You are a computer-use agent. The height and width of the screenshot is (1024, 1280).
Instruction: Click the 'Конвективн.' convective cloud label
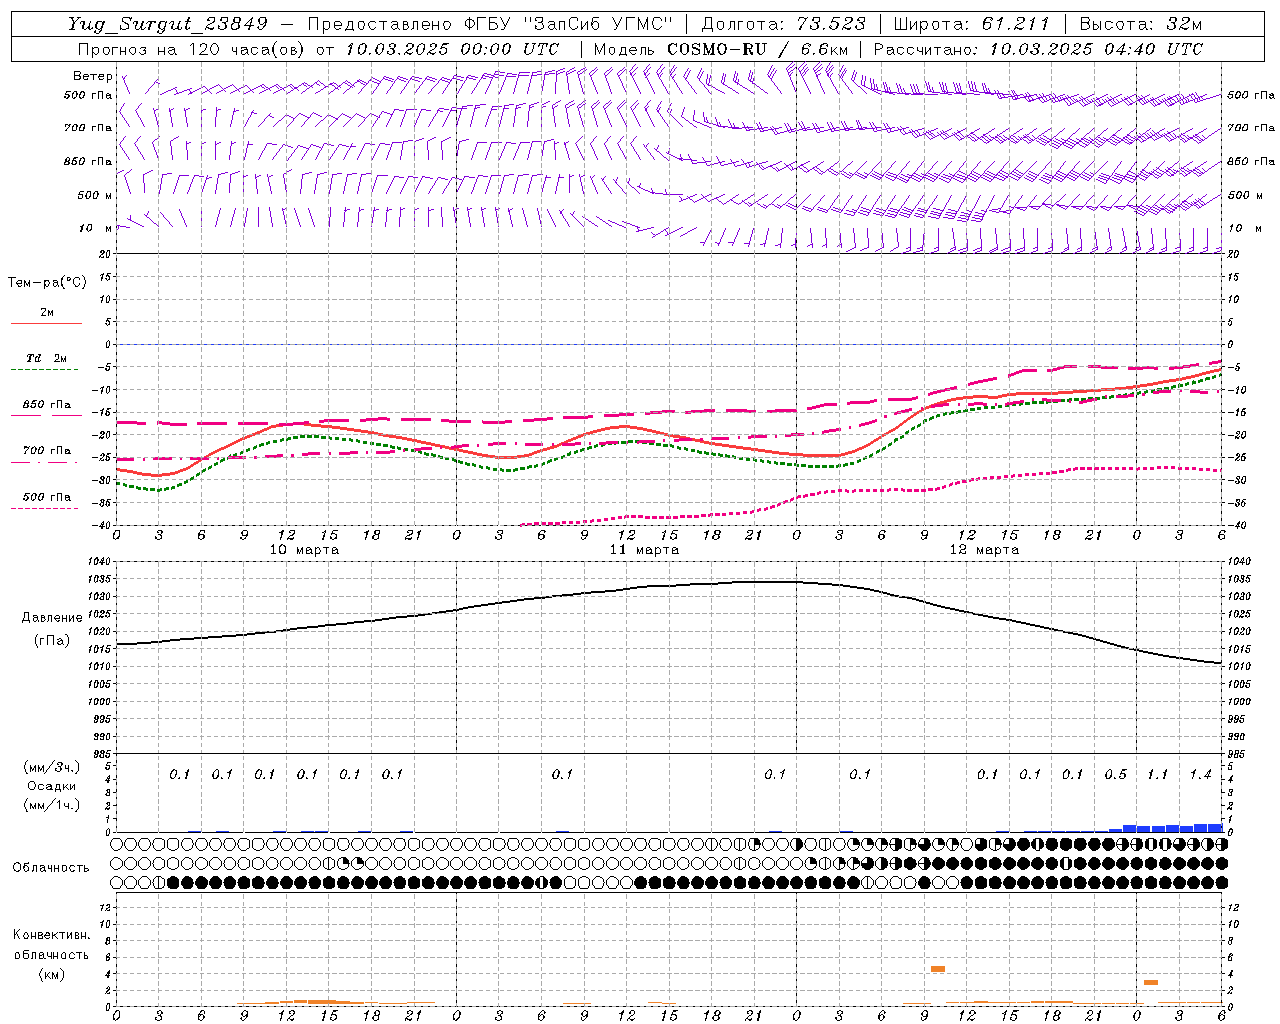point(51,935)
